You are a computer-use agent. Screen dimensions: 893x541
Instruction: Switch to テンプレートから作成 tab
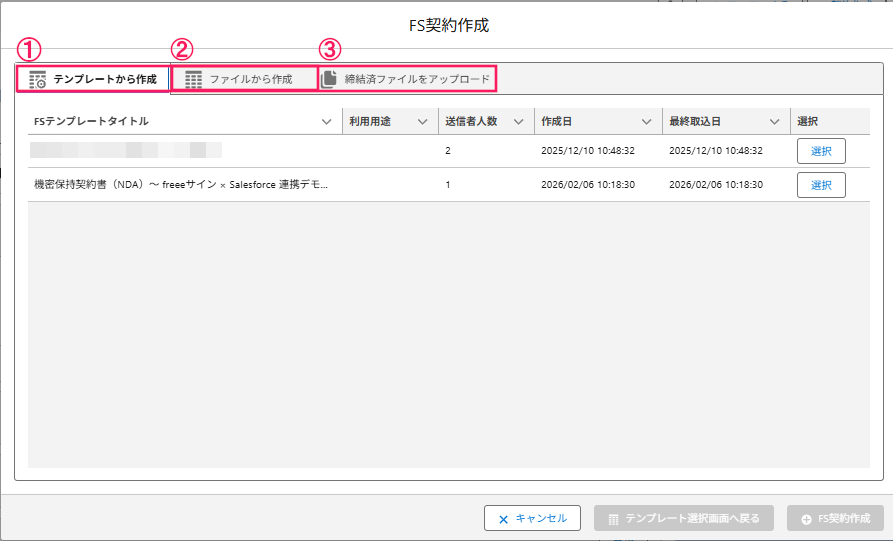pos(93,79)
